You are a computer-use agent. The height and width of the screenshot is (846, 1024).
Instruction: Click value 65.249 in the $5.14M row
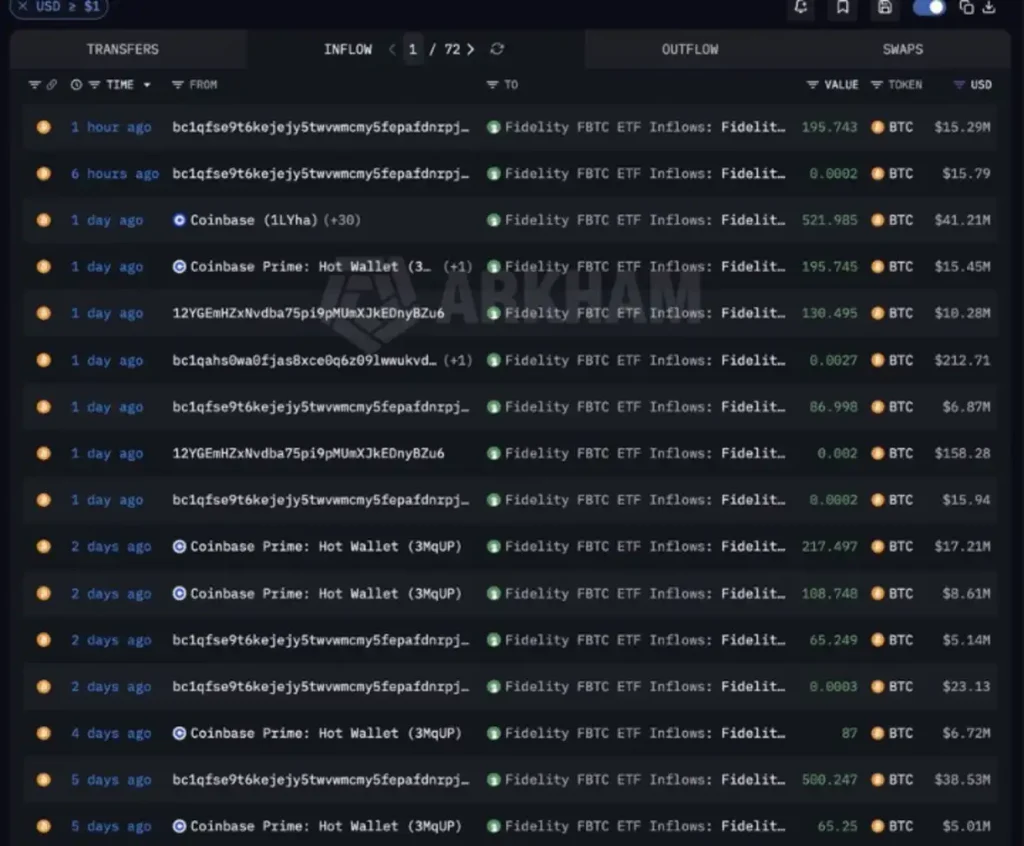coord(833,640)
